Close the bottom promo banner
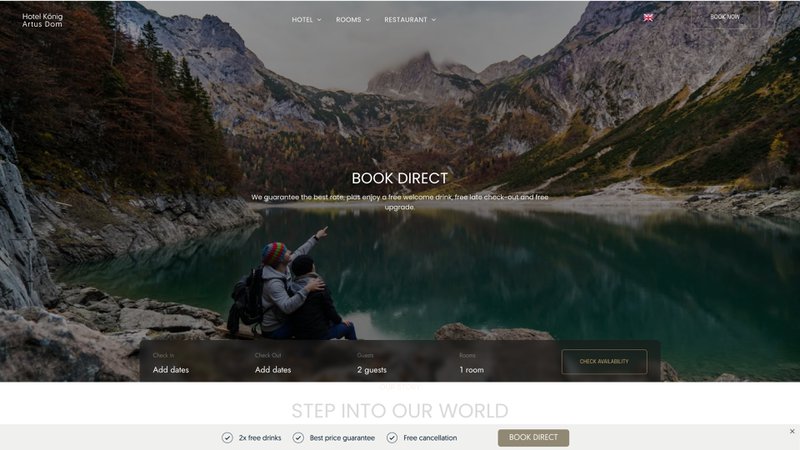Viewport: 800px width, 450px height. click(792, 431)
